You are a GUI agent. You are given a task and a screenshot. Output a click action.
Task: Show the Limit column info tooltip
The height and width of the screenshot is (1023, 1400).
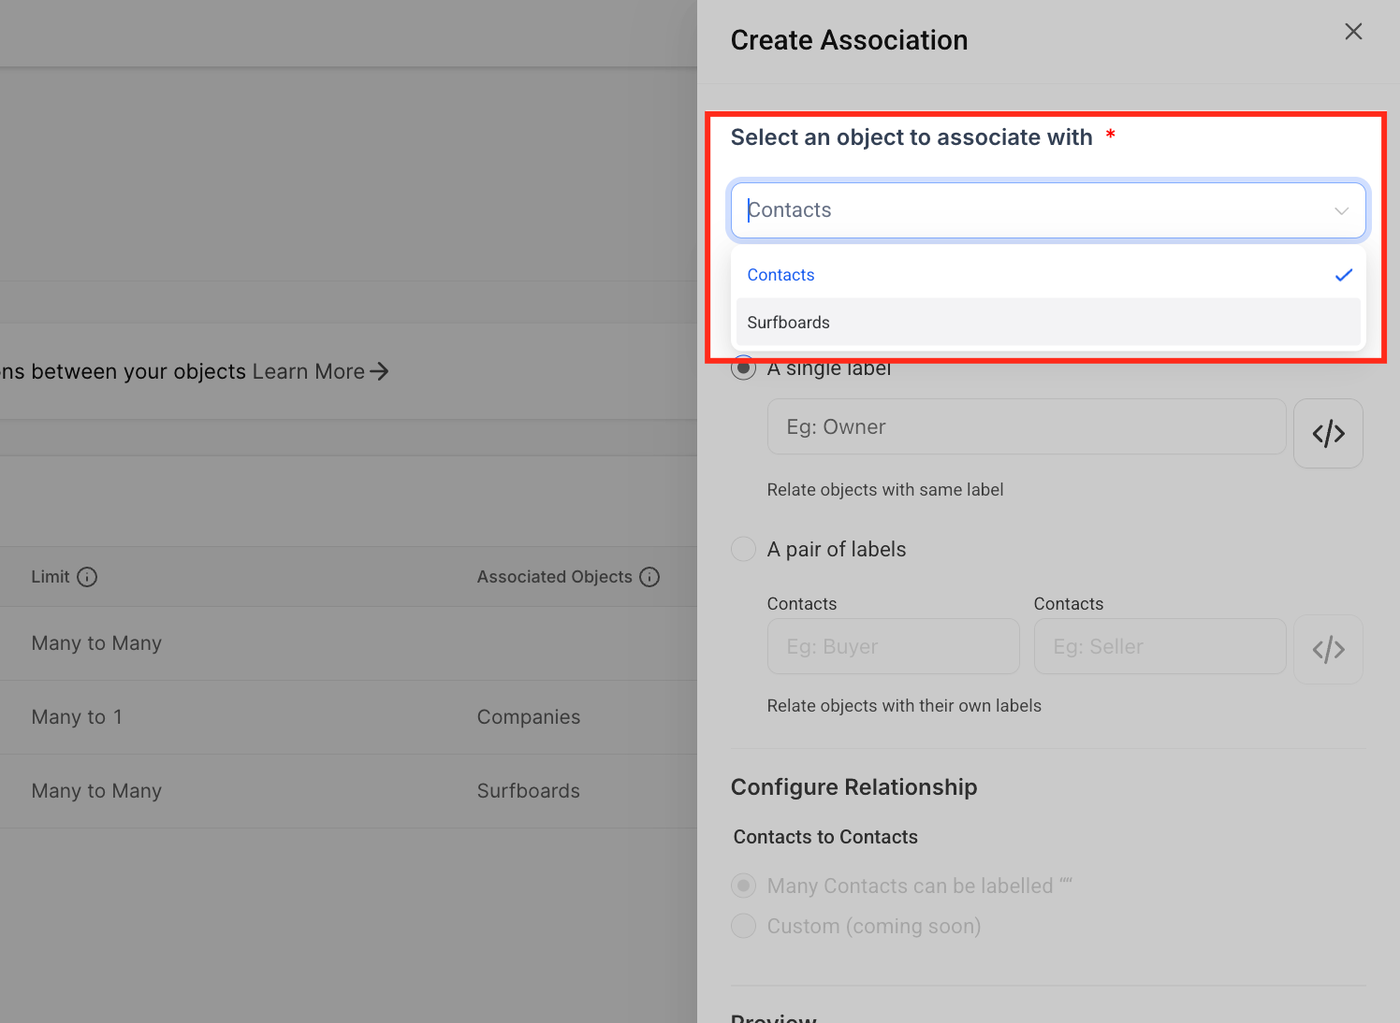tap(87, 577)
